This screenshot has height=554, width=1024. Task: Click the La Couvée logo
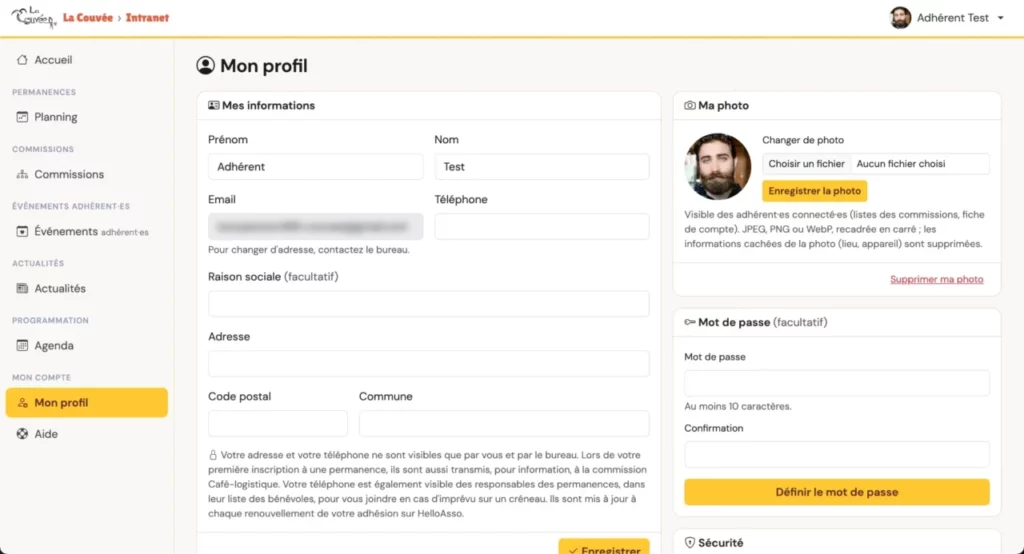34,17
